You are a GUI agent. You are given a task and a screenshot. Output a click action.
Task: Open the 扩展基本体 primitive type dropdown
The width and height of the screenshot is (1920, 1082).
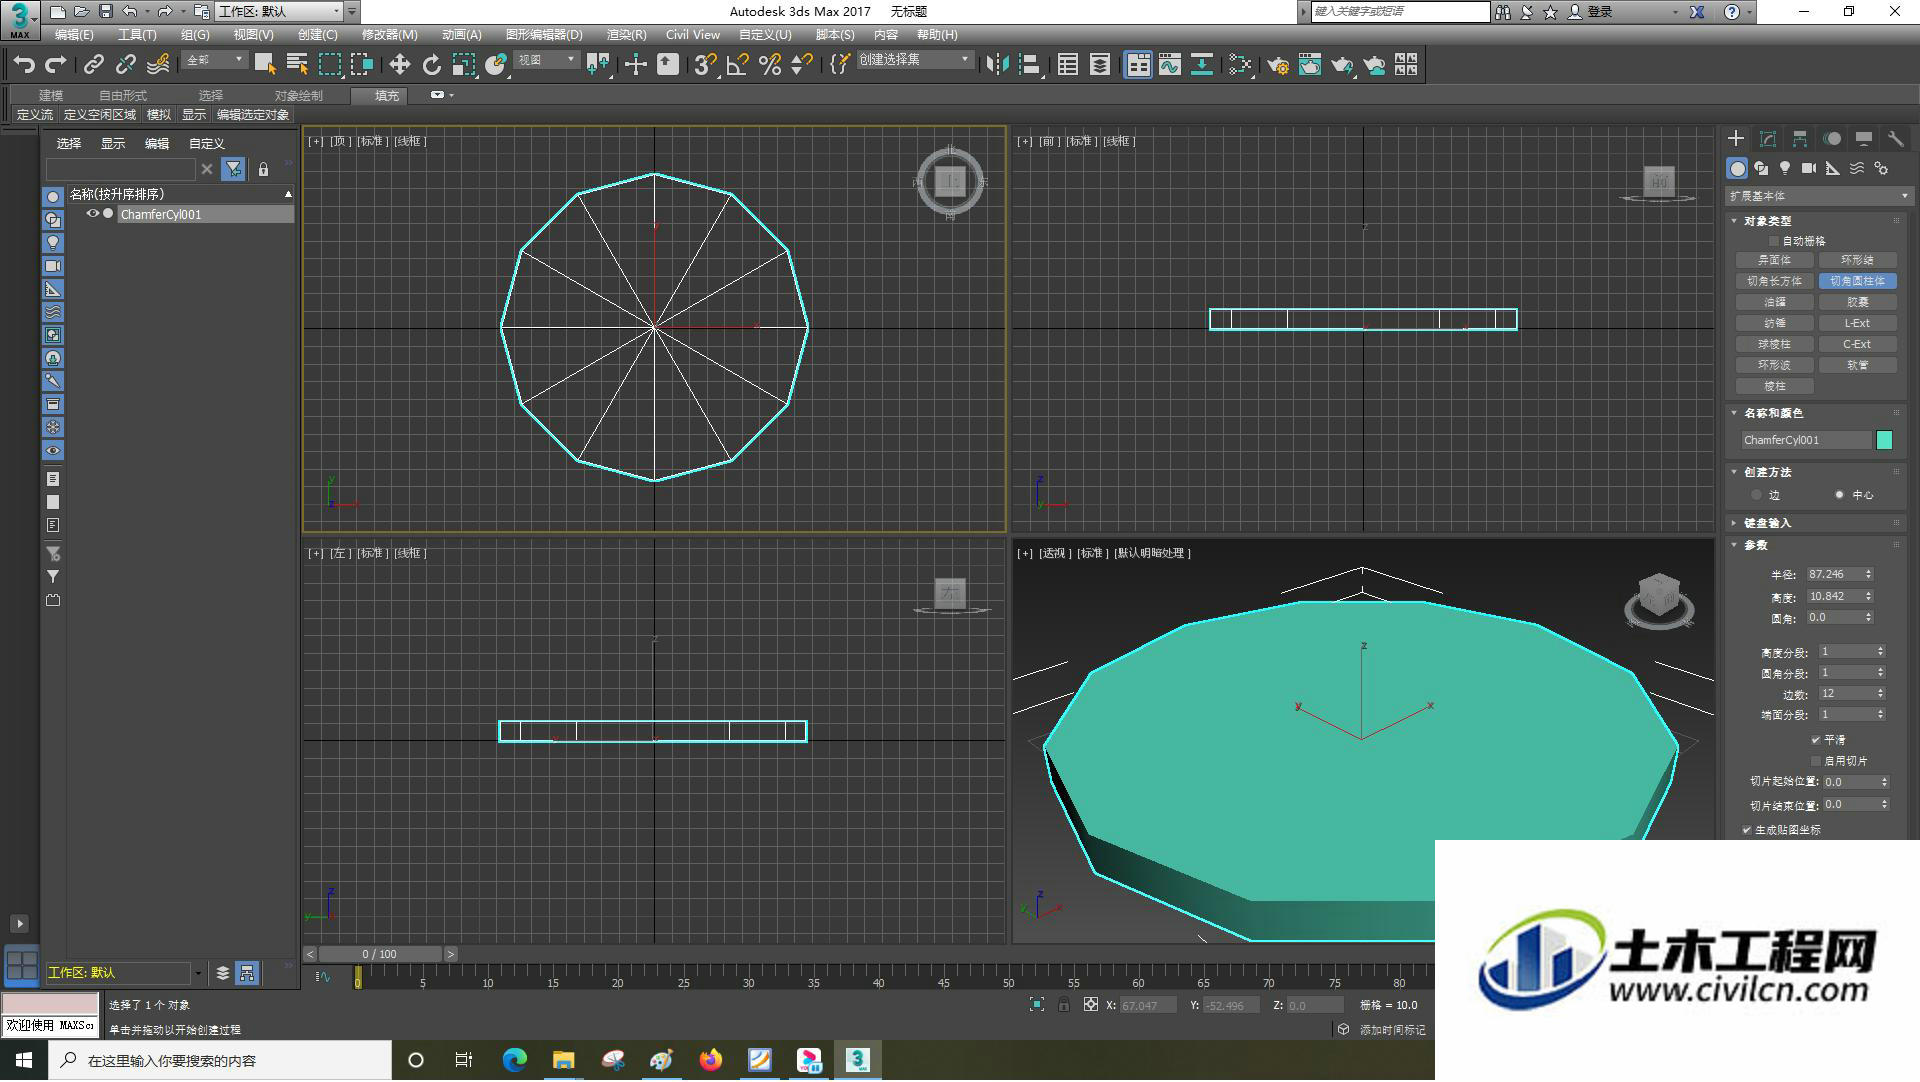click(x=1818, y=196)
